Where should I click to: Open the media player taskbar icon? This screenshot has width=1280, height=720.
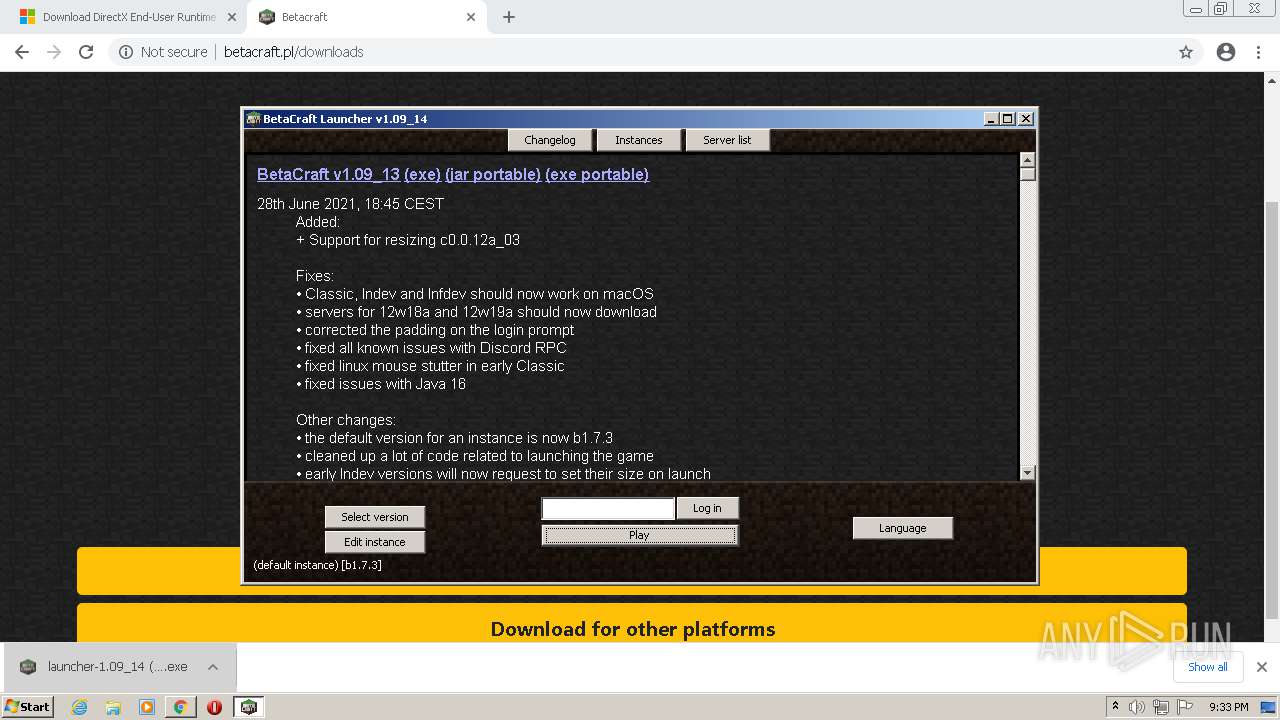(147, 707)
